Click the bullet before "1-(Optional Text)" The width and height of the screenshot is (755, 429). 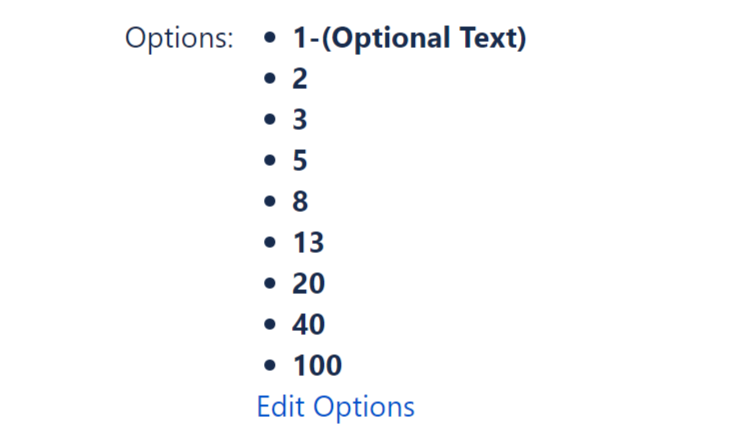coord(269,39)
